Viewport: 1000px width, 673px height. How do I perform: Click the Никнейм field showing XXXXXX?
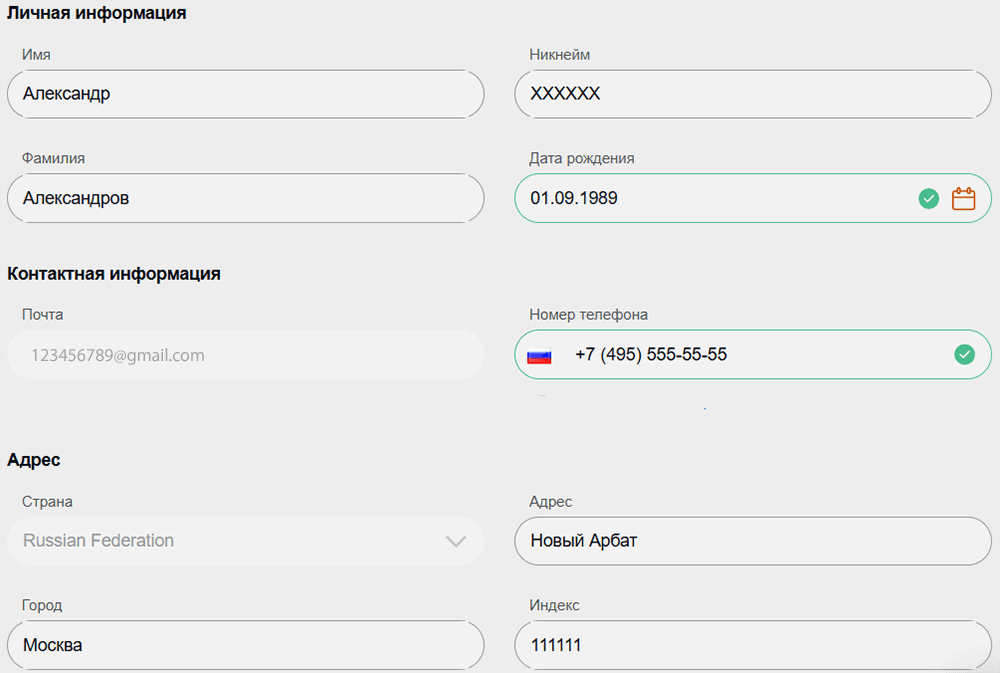[x=753, y=94]
